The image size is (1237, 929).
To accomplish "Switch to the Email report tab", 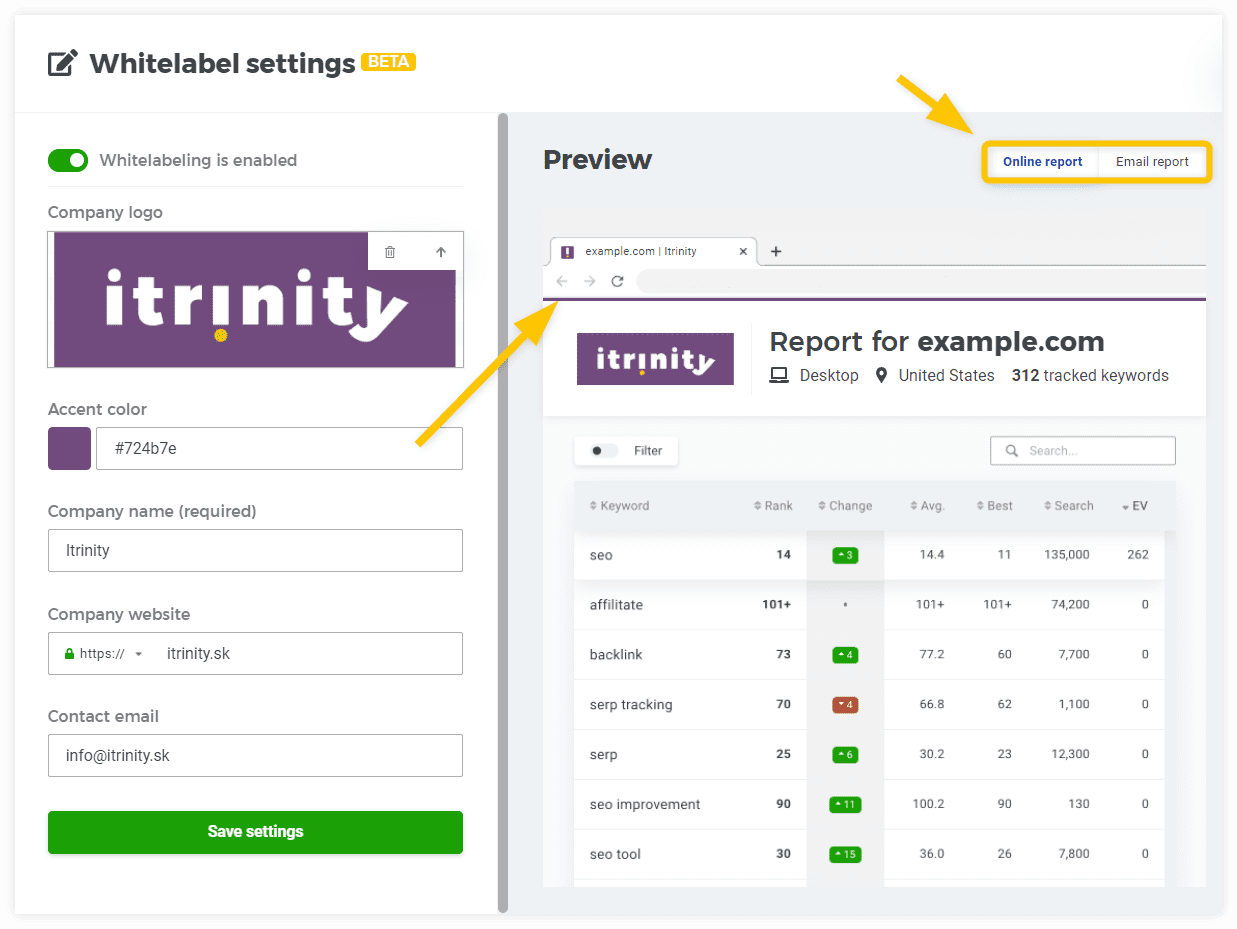I will coord(1153,161).
